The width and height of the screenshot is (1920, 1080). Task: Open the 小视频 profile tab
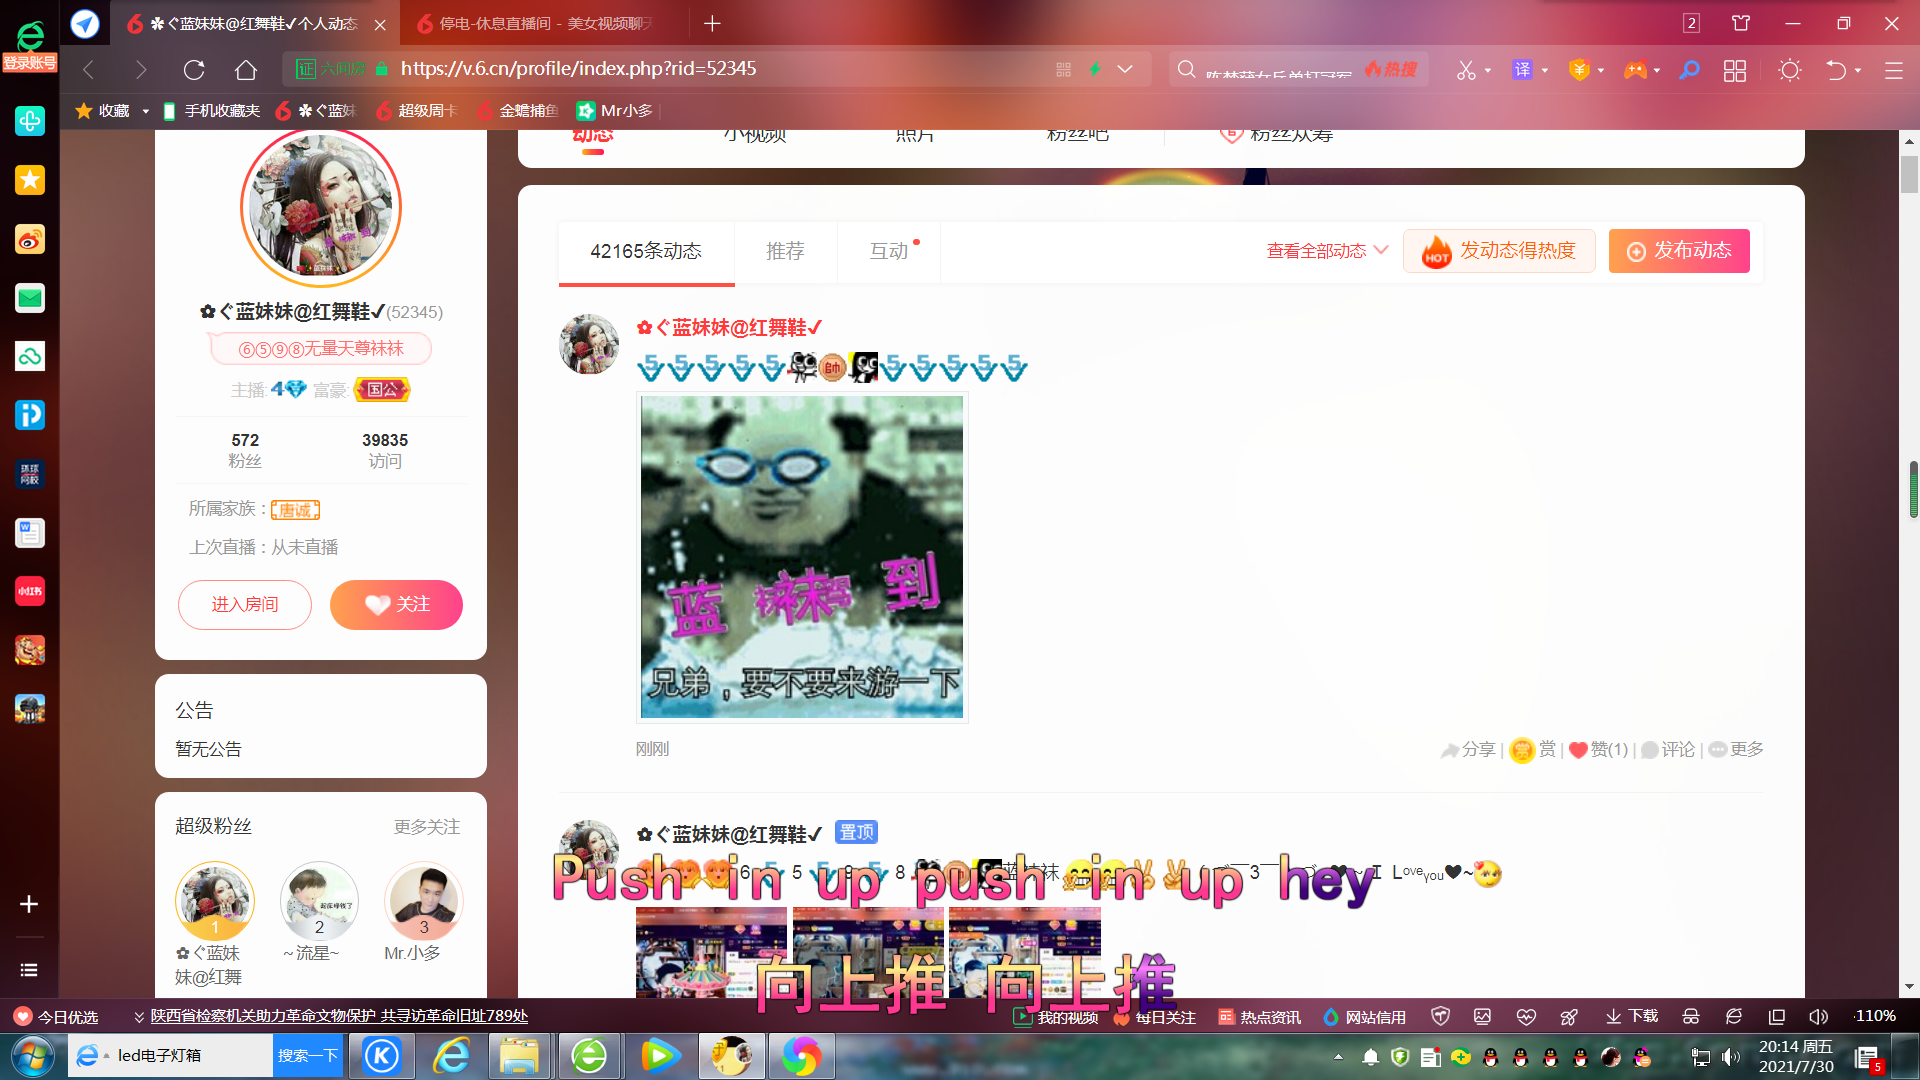[x=755, y=135]
